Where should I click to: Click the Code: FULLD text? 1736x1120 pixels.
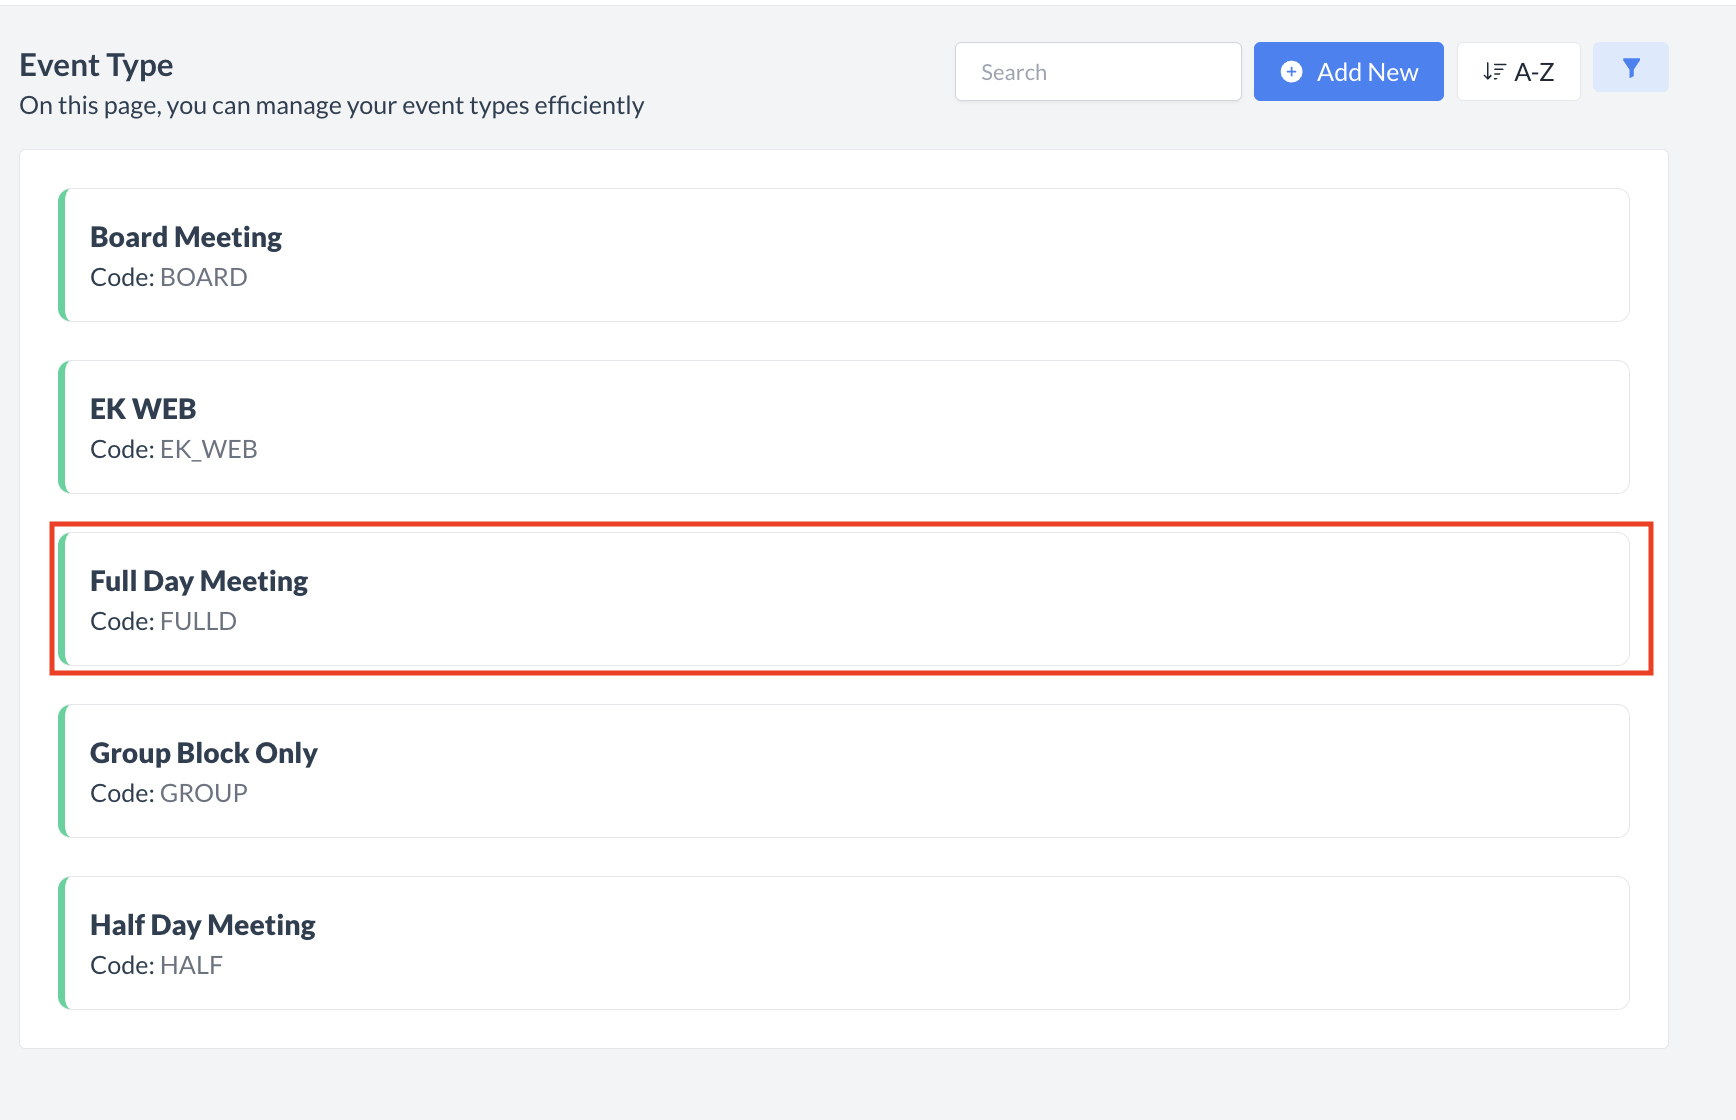pyautogui.click(x=163, y=621)
